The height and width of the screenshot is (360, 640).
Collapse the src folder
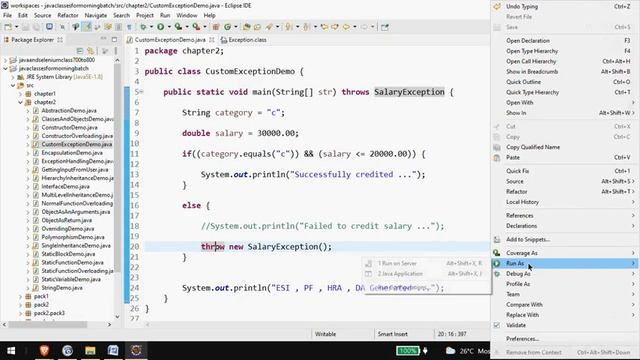click(x=13, y=85)
